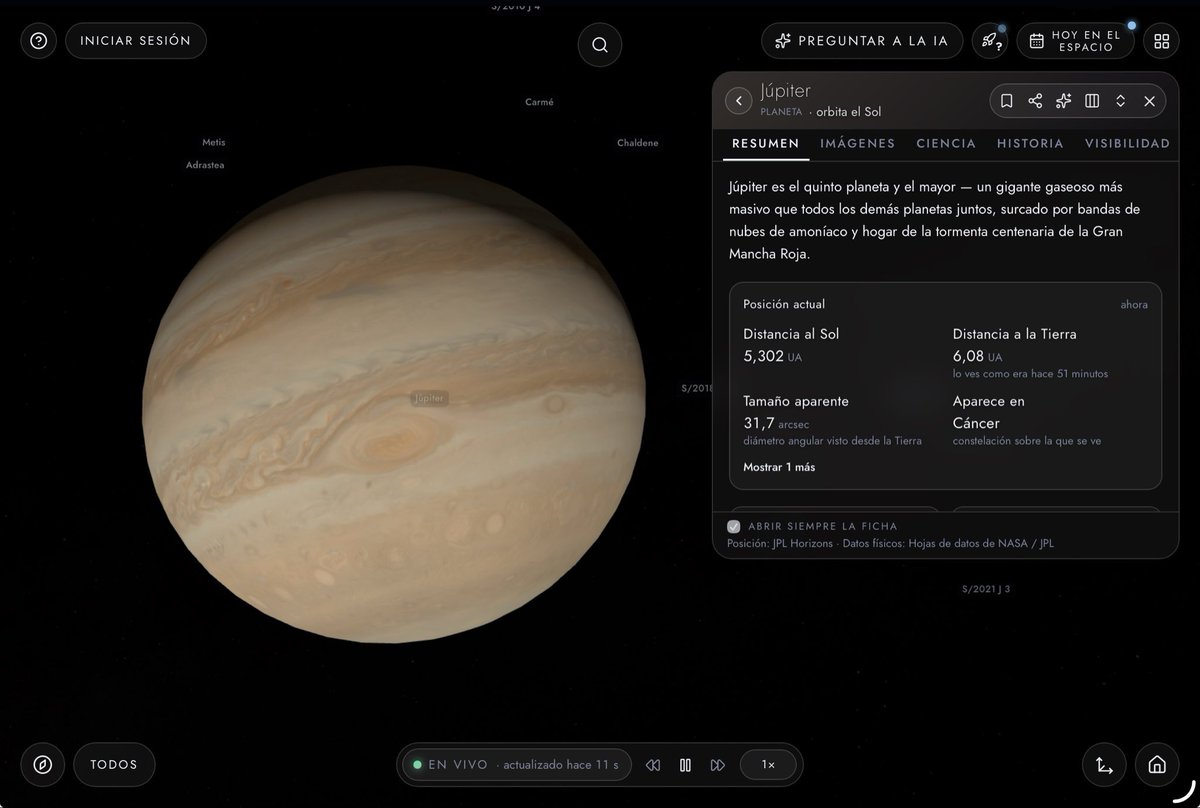
Task: Click Preguntar a la IA button
Action: [862, 41]
